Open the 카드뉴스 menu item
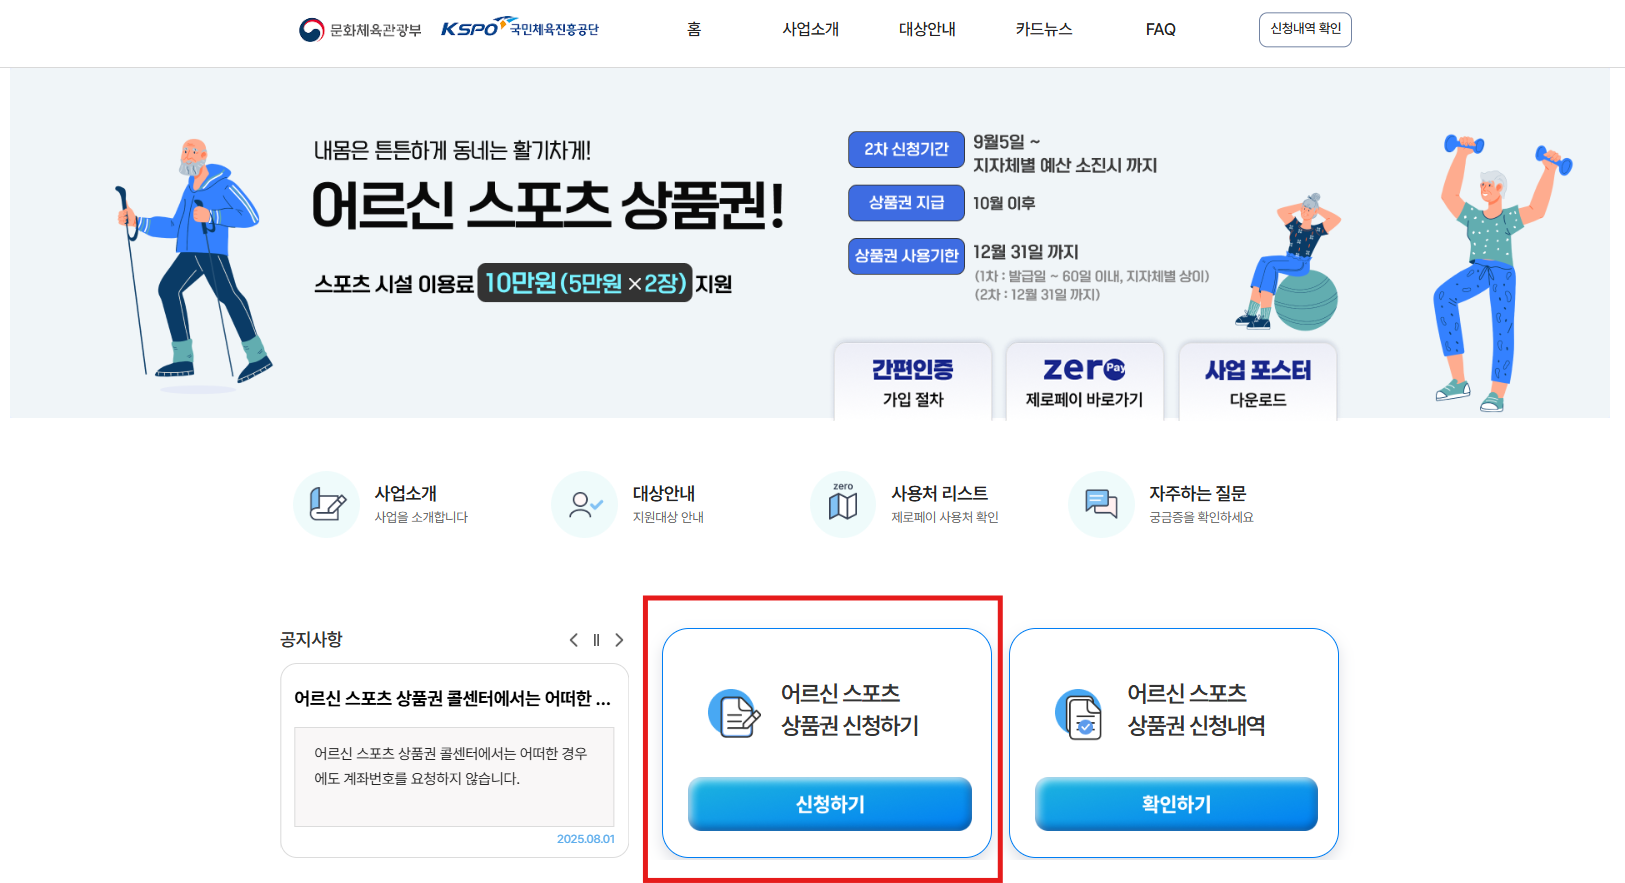Image resolution: width=1625 pixels, height=883 pixels. [x=1044, y=30]
